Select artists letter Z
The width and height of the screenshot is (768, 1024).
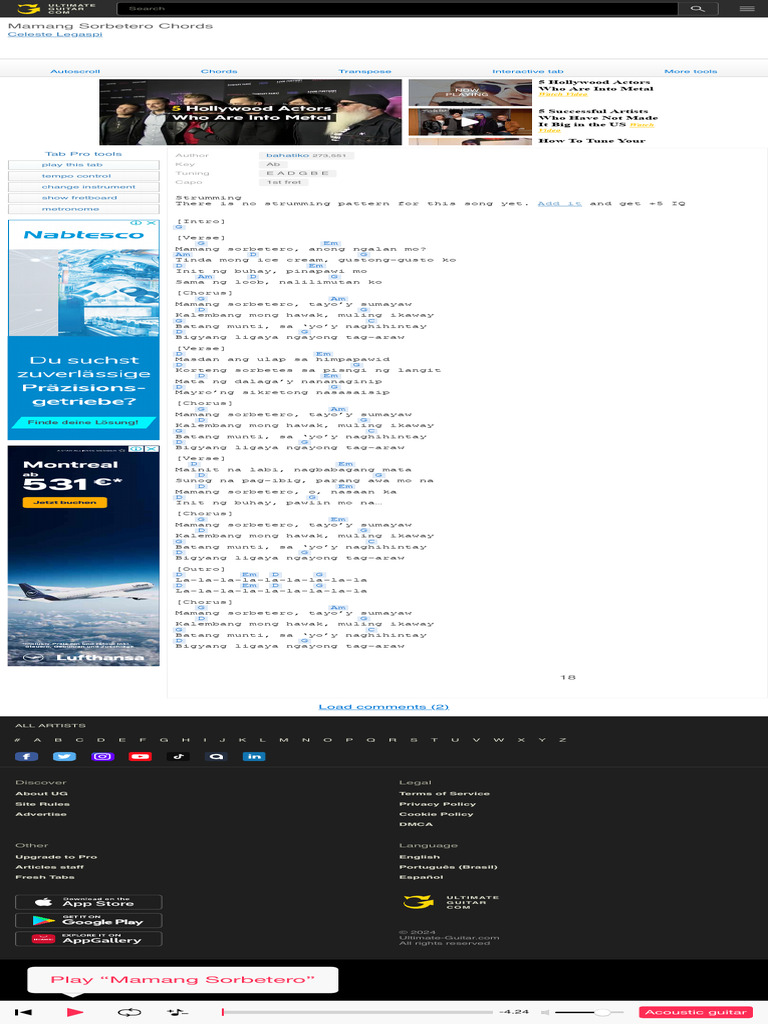pyautogui.click(x=562, y=740)
